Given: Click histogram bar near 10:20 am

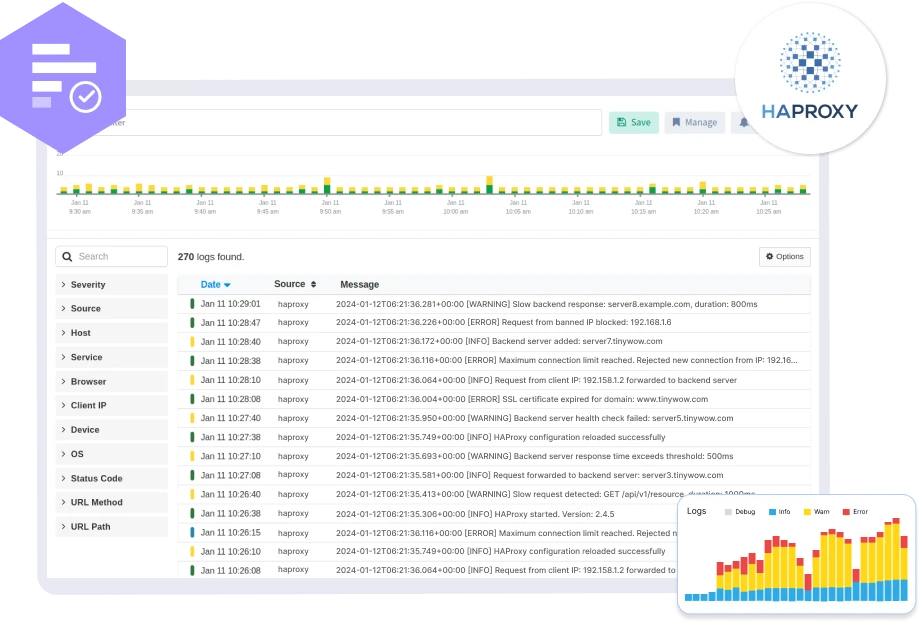Looking at the screenshot, I should click(702, 188).
